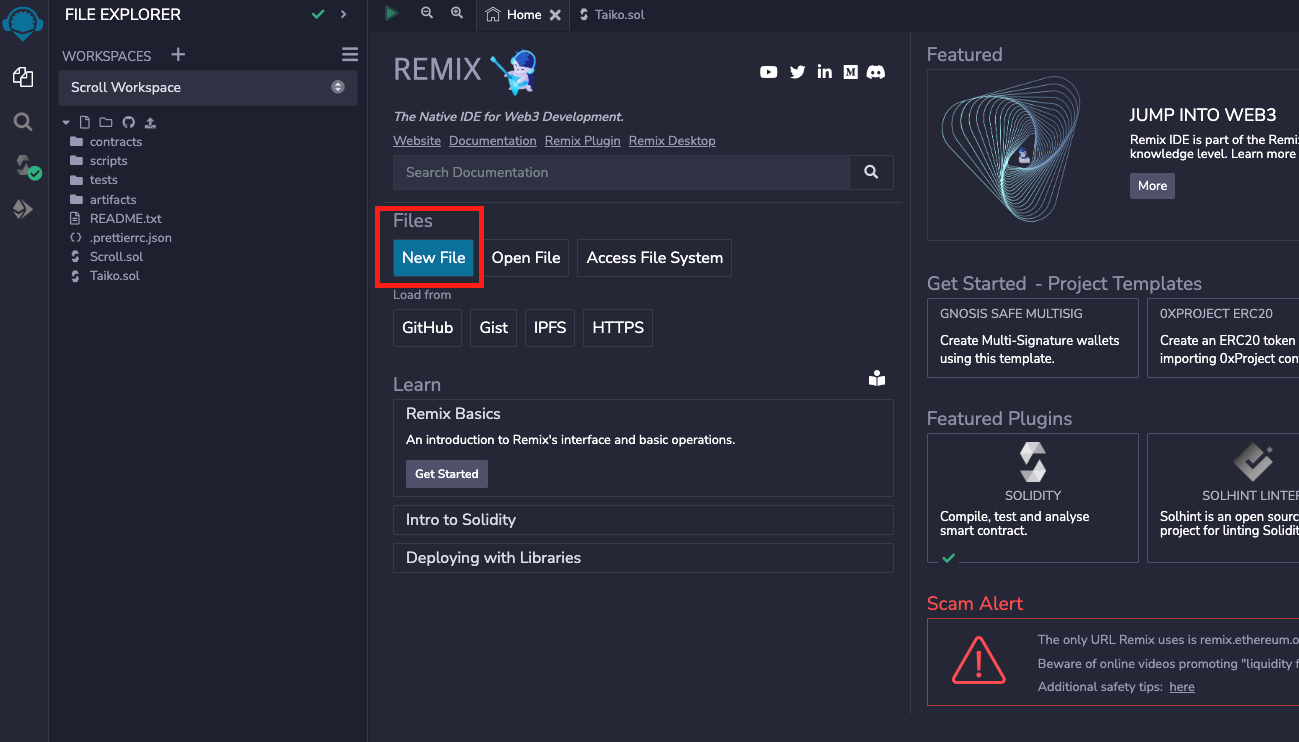1299x742 pixels.
Task: Create a workspace with the plus icon
Action: [x=178, y=55]
